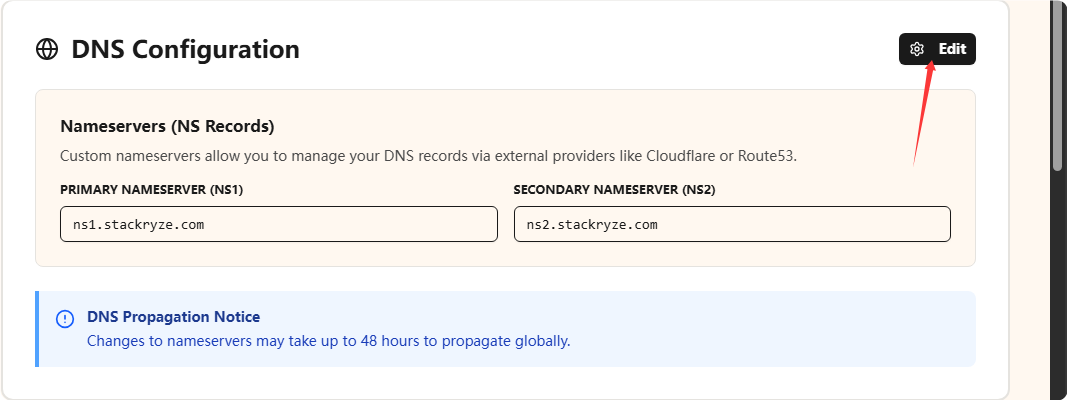
Task: Click the info icon in propagation notice
Action: point(65,319)
